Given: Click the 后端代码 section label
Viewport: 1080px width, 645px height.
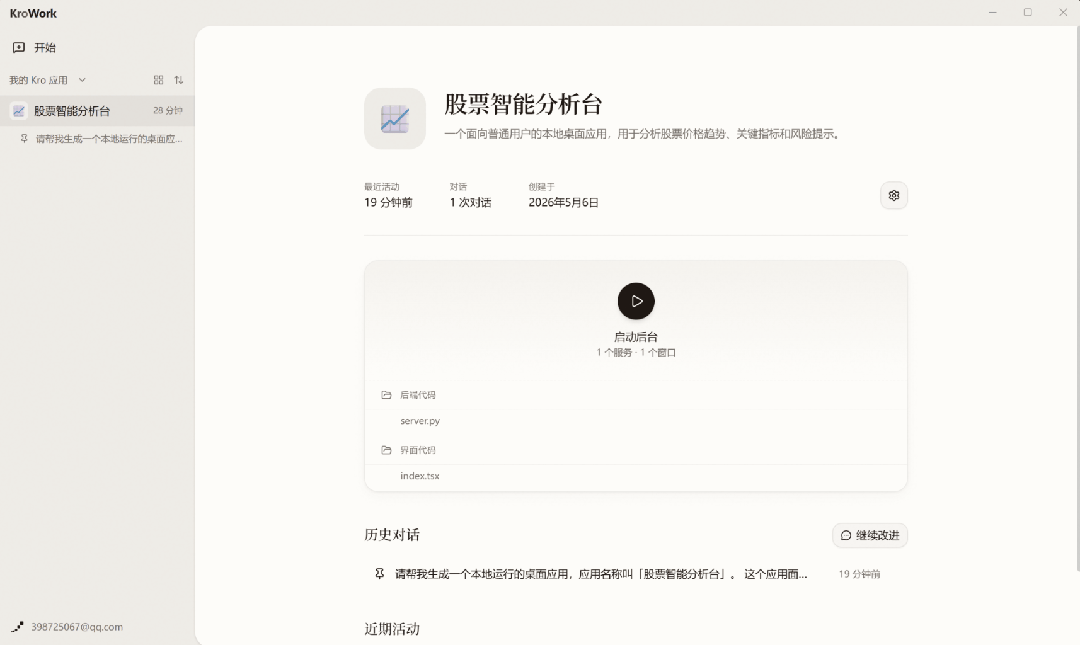Looking at the screenshot, I should 417,395.
